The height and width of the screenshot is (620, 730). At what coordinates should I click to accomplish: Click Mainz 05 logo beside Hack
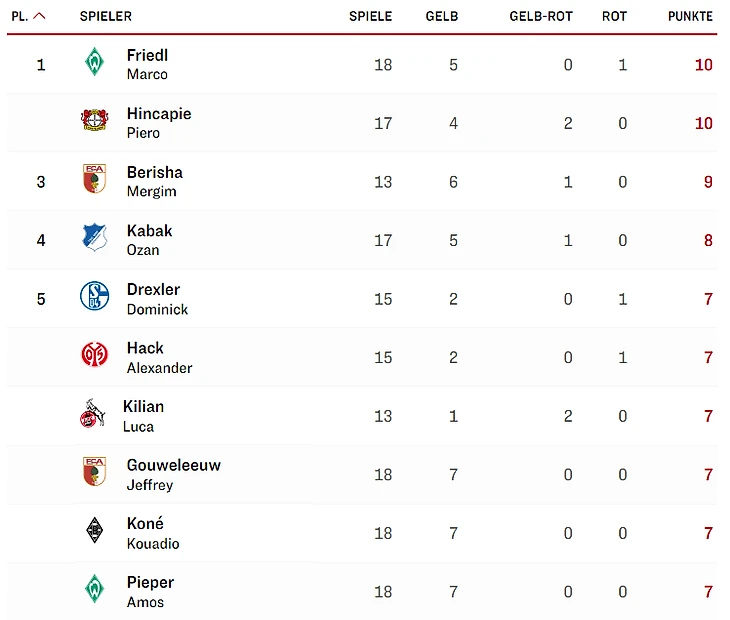pos(94,355)
